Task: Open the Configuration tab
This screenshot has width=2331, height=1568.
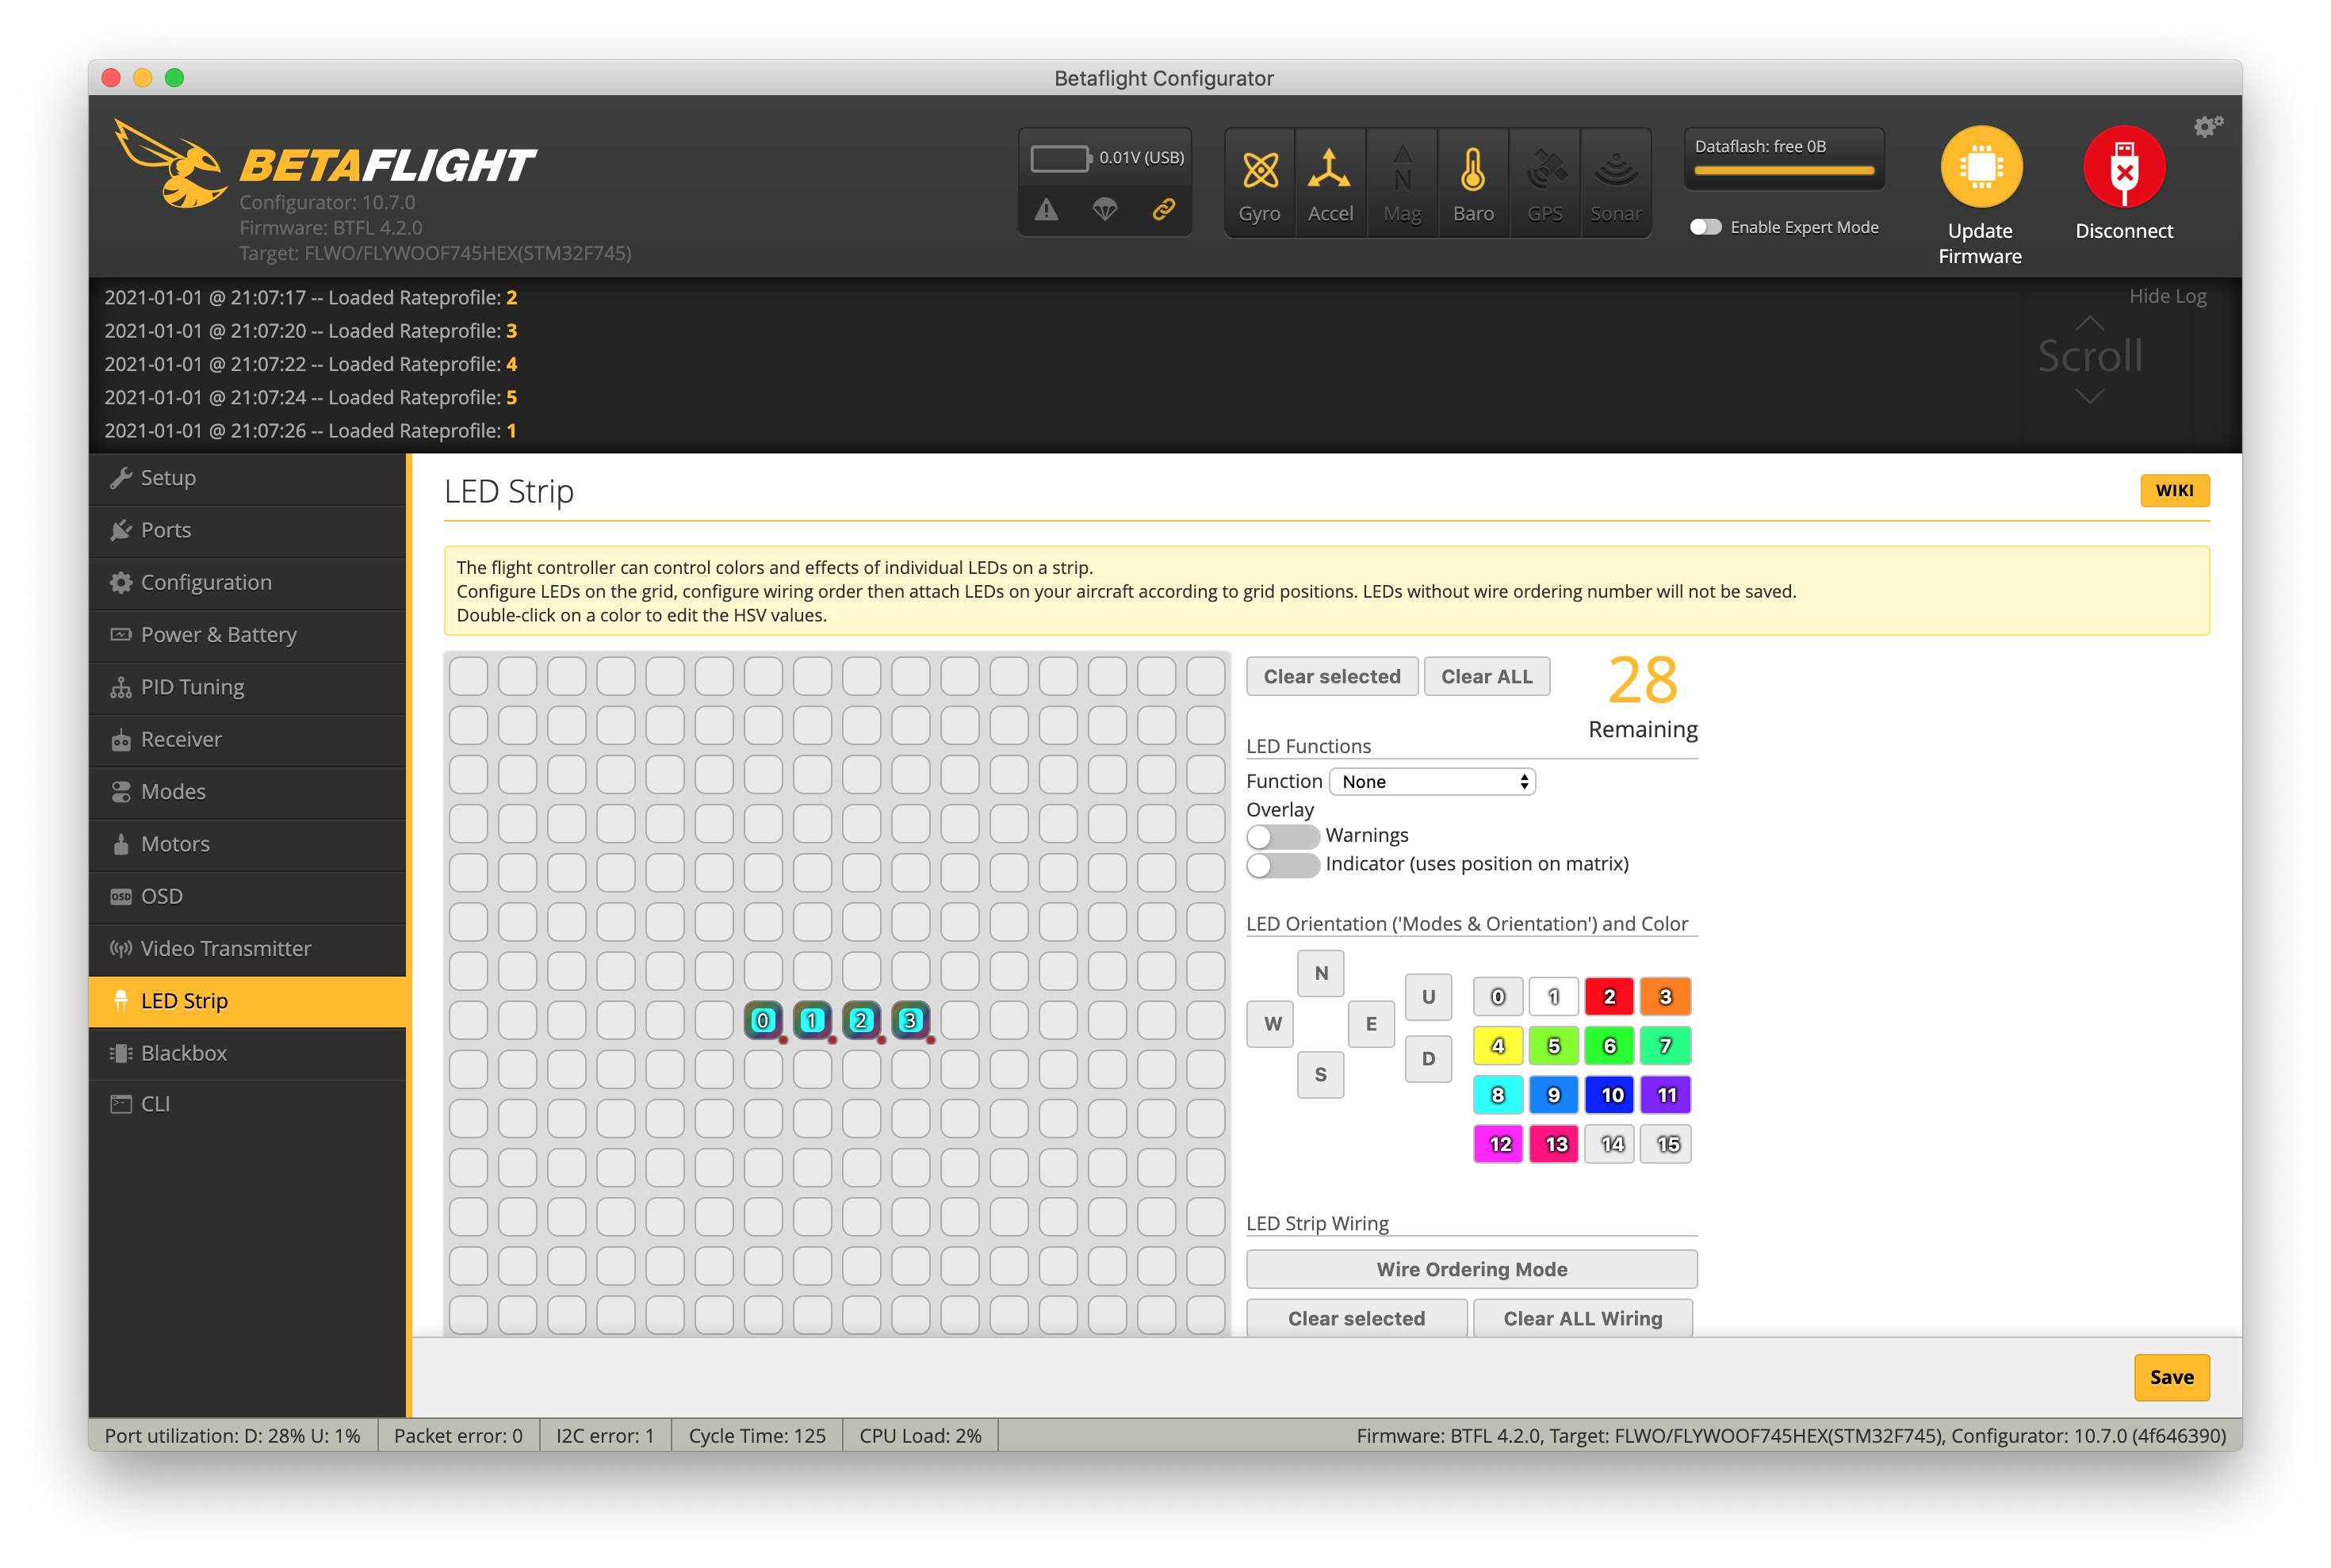Action: click(248, 582)
